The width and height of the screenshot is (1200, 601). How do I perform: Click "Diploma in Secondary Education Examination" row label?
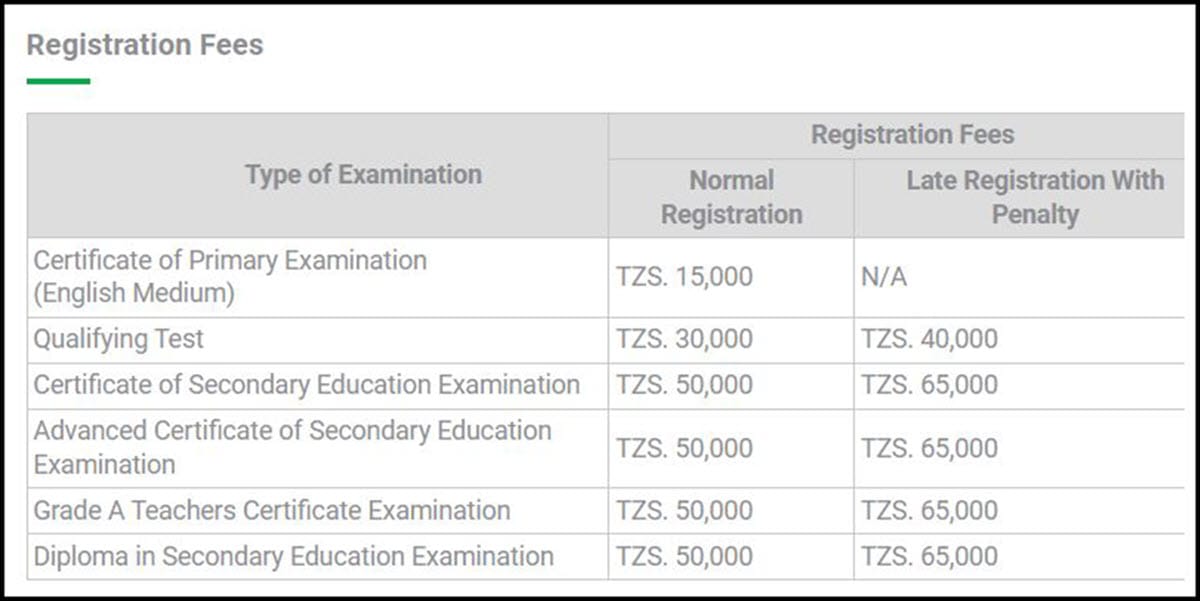point(293,556)
